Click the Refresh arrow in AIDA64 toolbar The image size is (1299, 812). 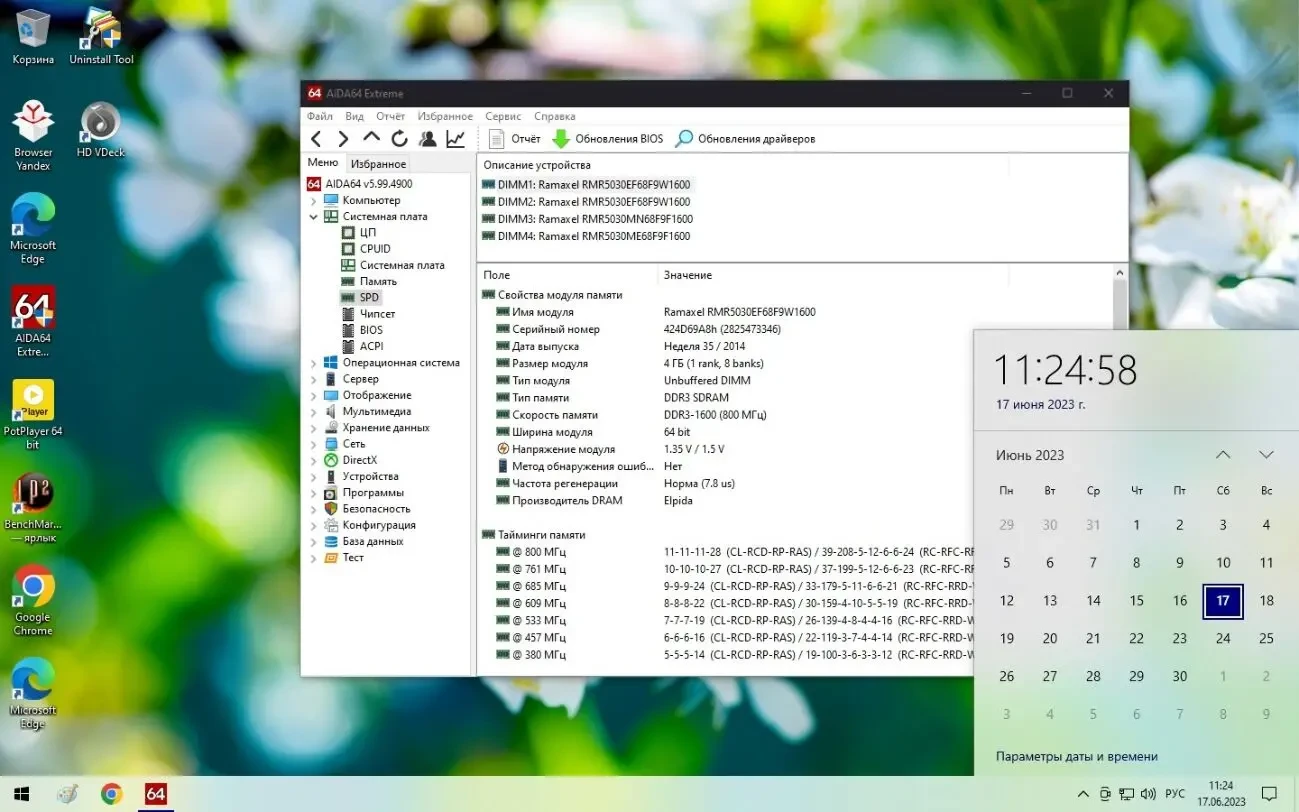coord(399,139)
